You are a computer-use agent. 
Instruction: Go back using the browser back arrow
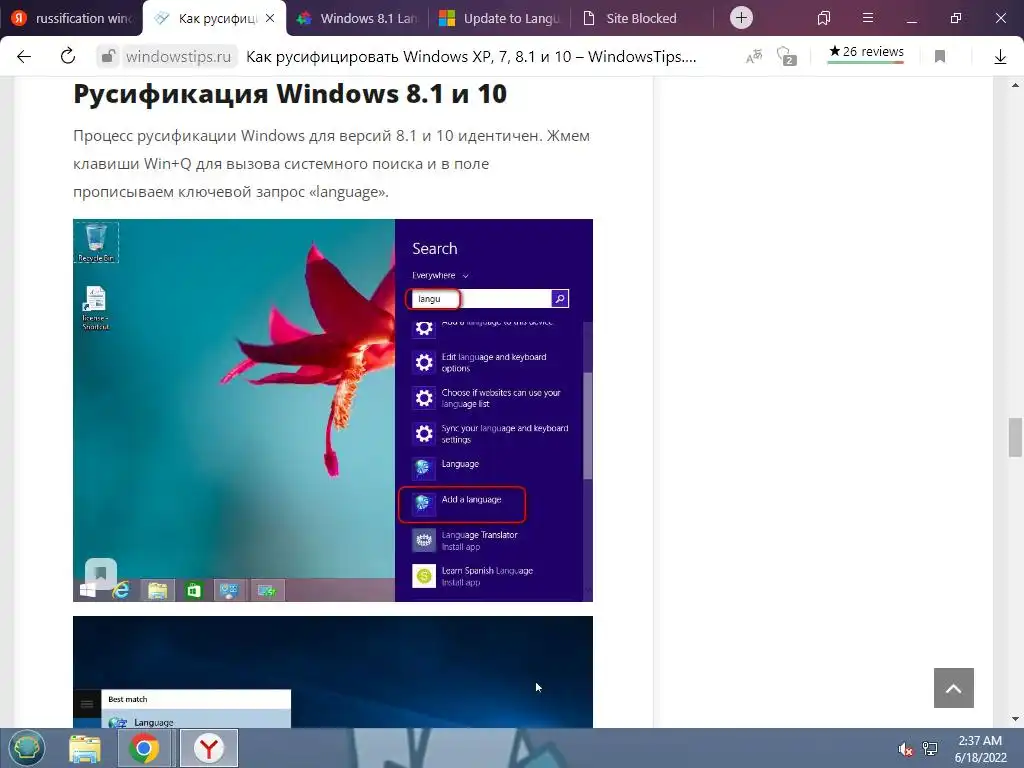pyautogui.click(x=24, y=57)
